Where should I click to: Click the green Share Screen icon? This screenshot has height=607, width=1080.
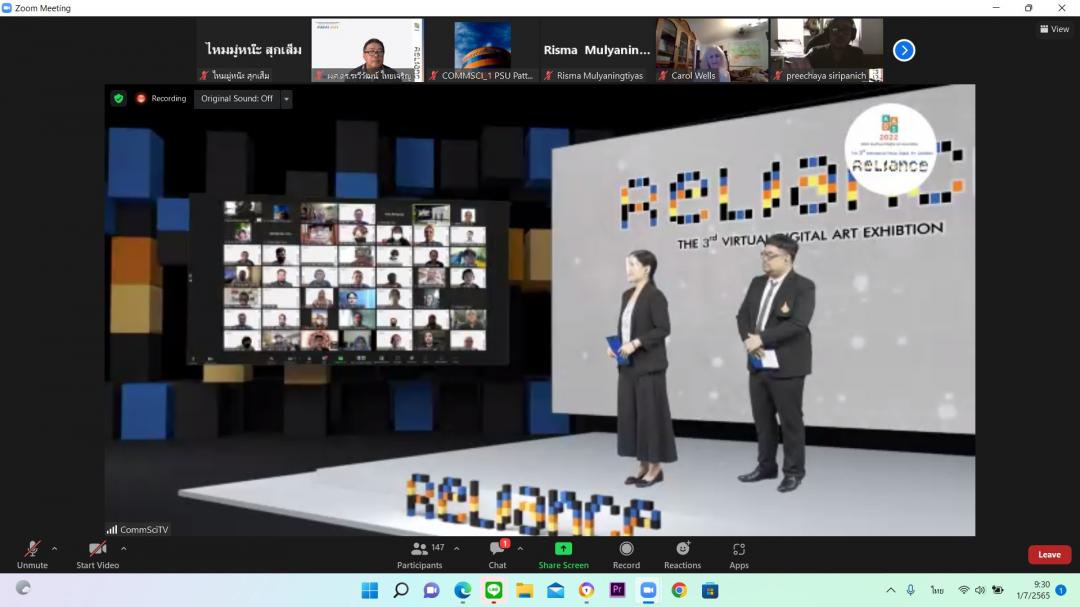pyautogui.click(x=563, y=549)
